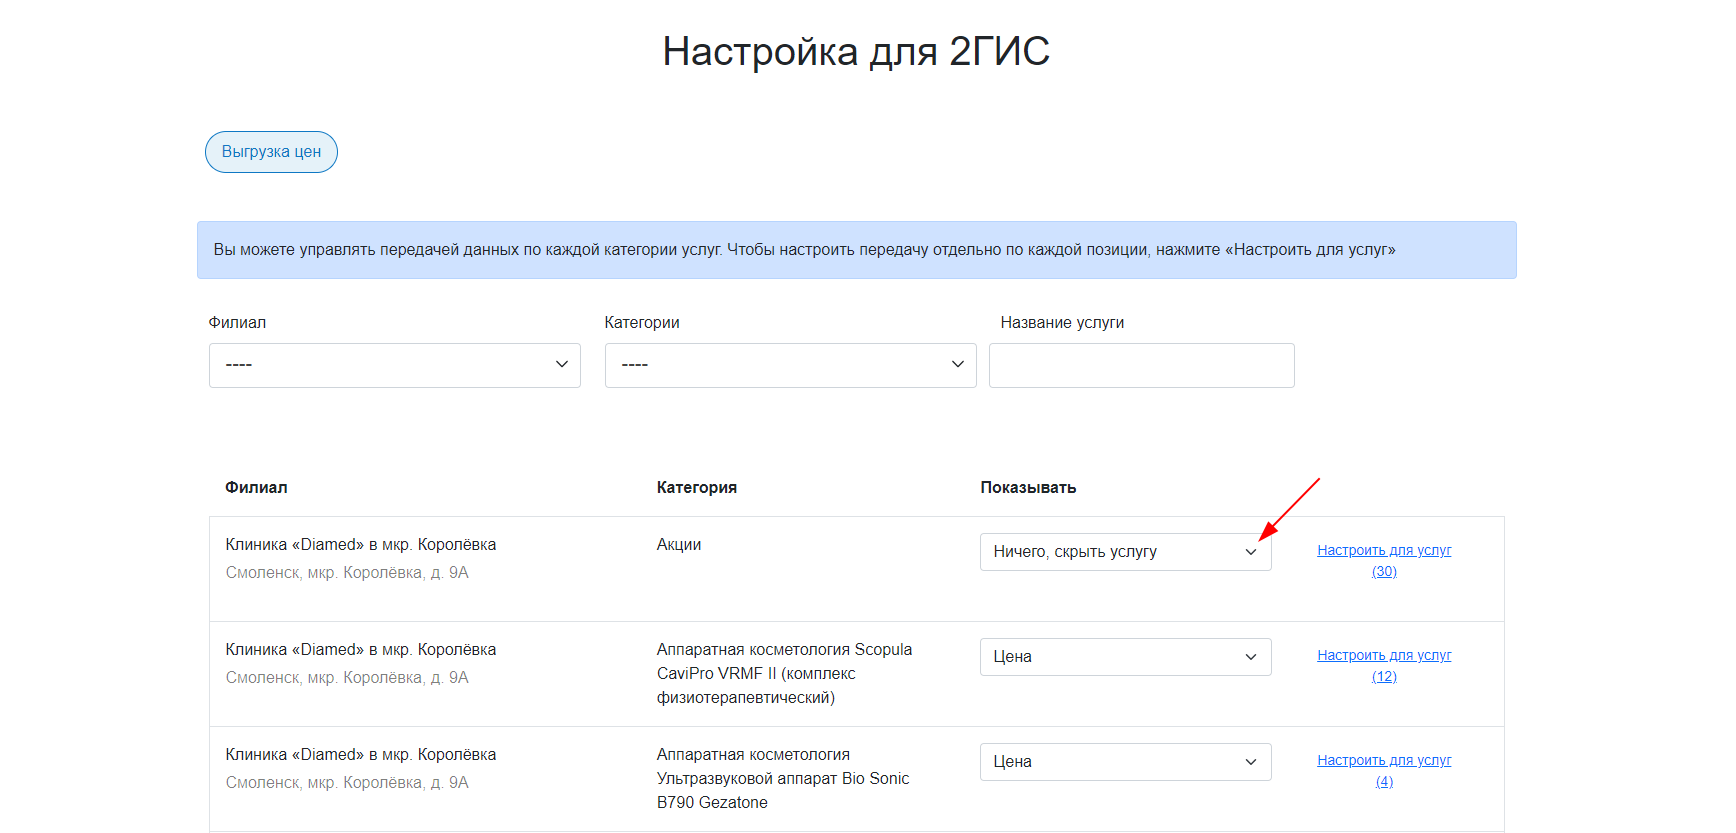Click clinic name in the Акции row
This screenshot has width=1736, height=833.
(x=361, y=545)
